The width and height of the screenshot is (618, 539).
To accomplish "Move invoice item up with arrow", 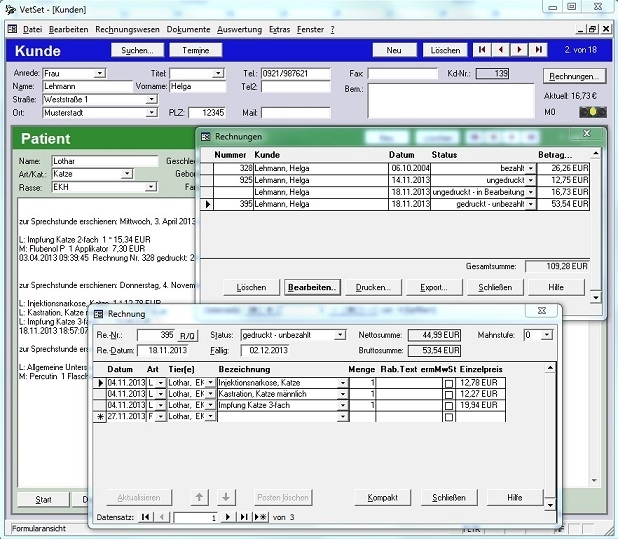I will [x=199, y=497].
